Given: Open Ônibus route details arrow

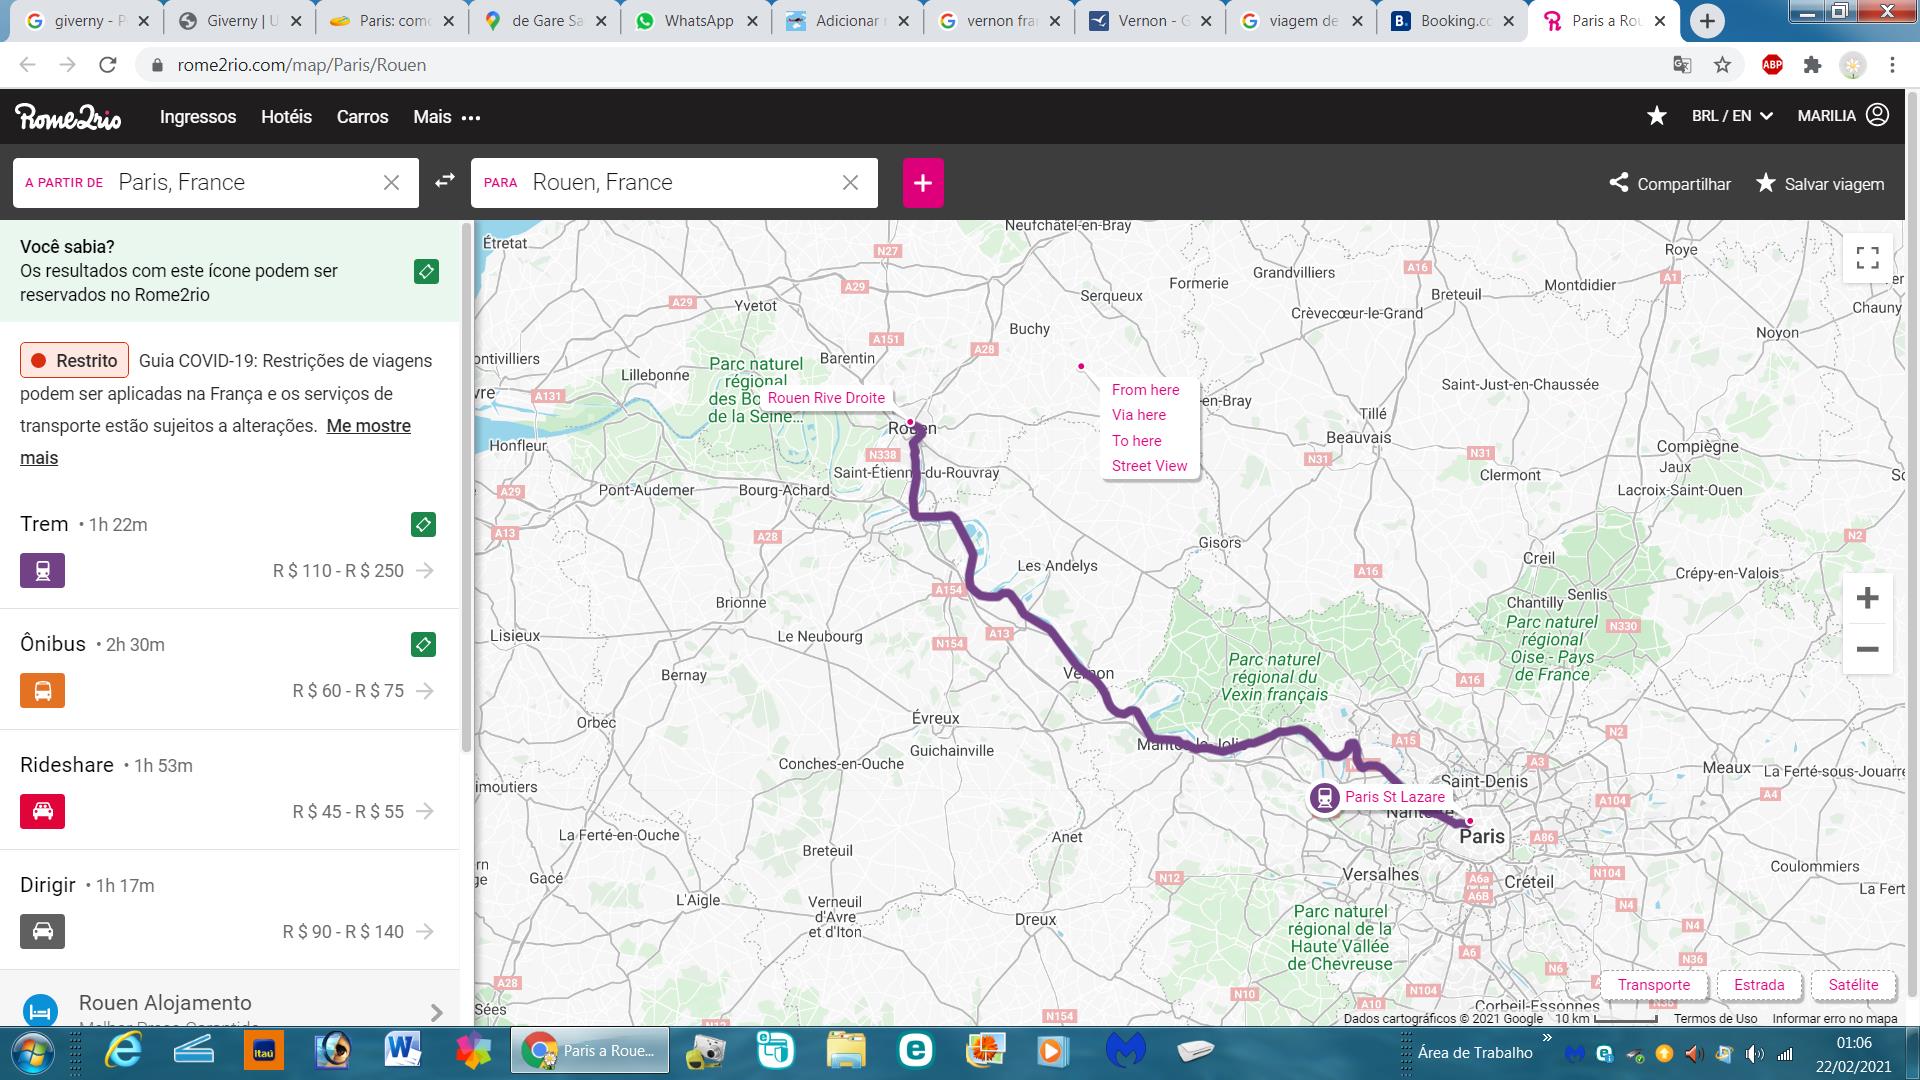Looking at the screenshot, I should click(x=425, y=690).
